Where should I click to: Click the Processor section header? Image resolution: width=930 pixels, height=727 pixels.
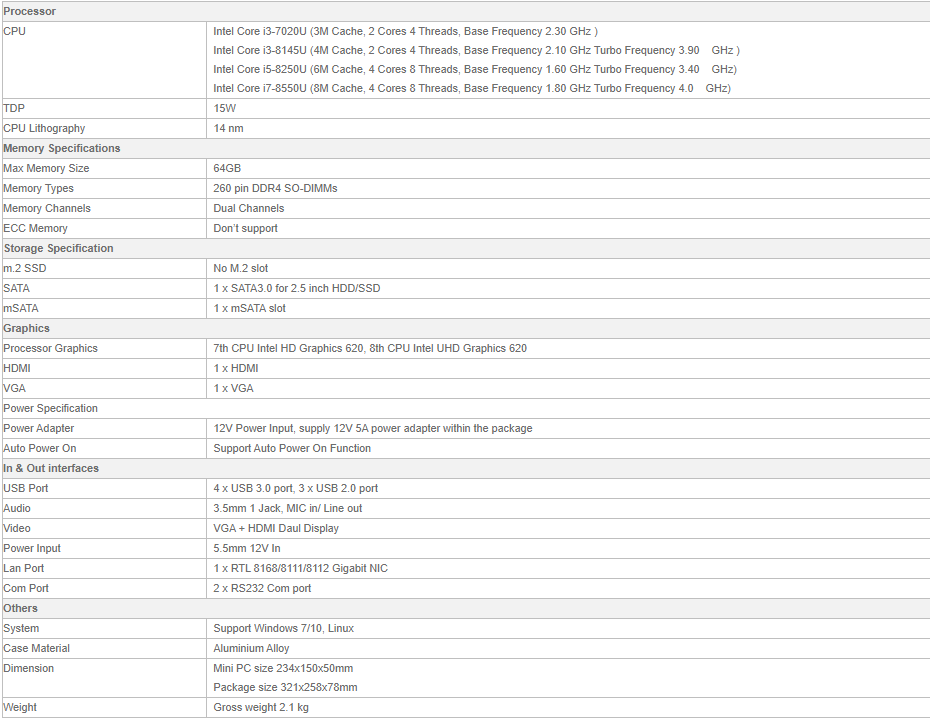click(30, 11)
